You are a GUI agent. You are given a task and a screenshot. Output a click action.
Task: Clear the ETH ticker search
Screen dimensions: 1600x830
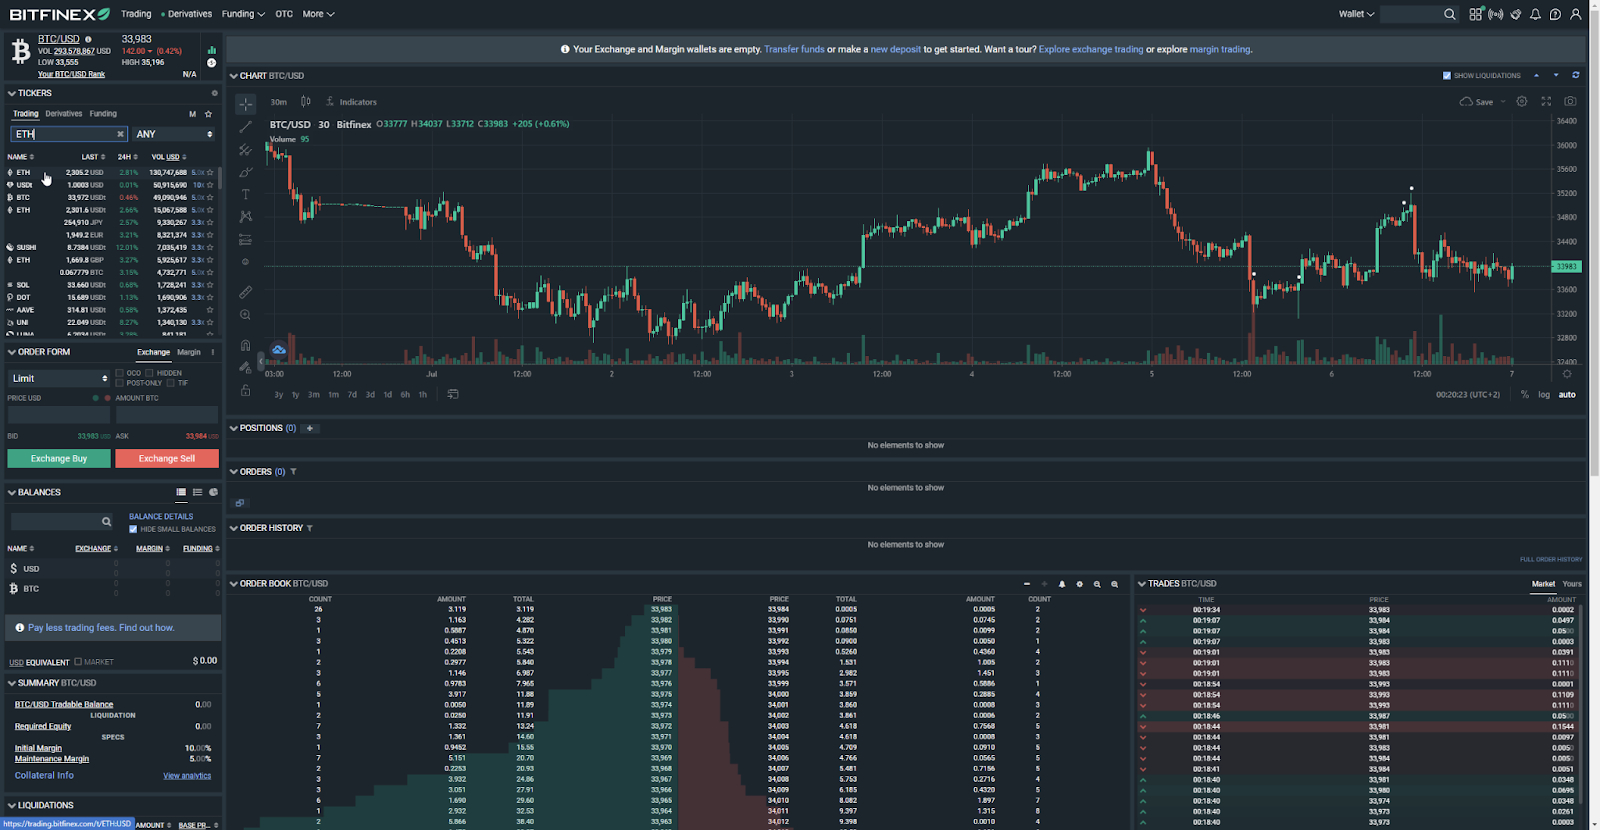(x=120, y=134)
